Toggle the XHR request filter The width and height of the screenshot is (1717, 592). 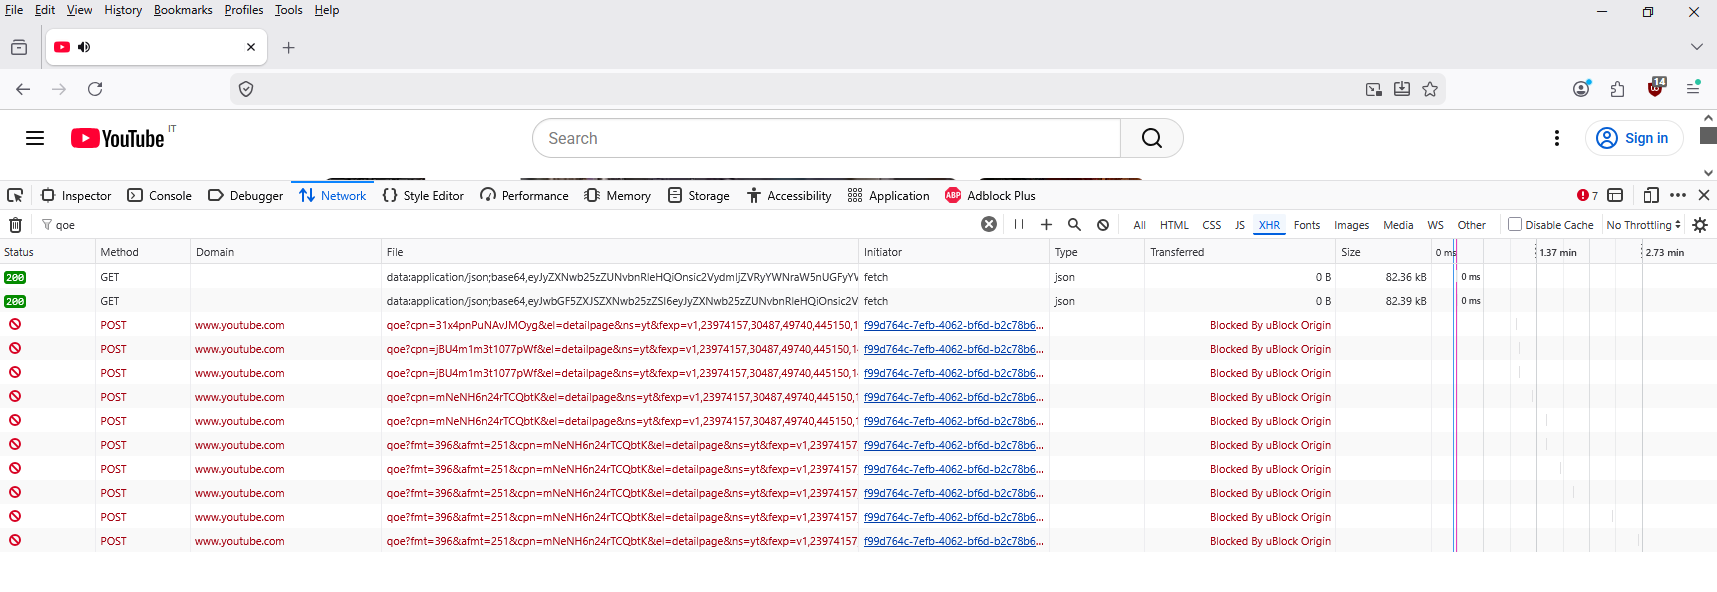[x=1269, y=225]
